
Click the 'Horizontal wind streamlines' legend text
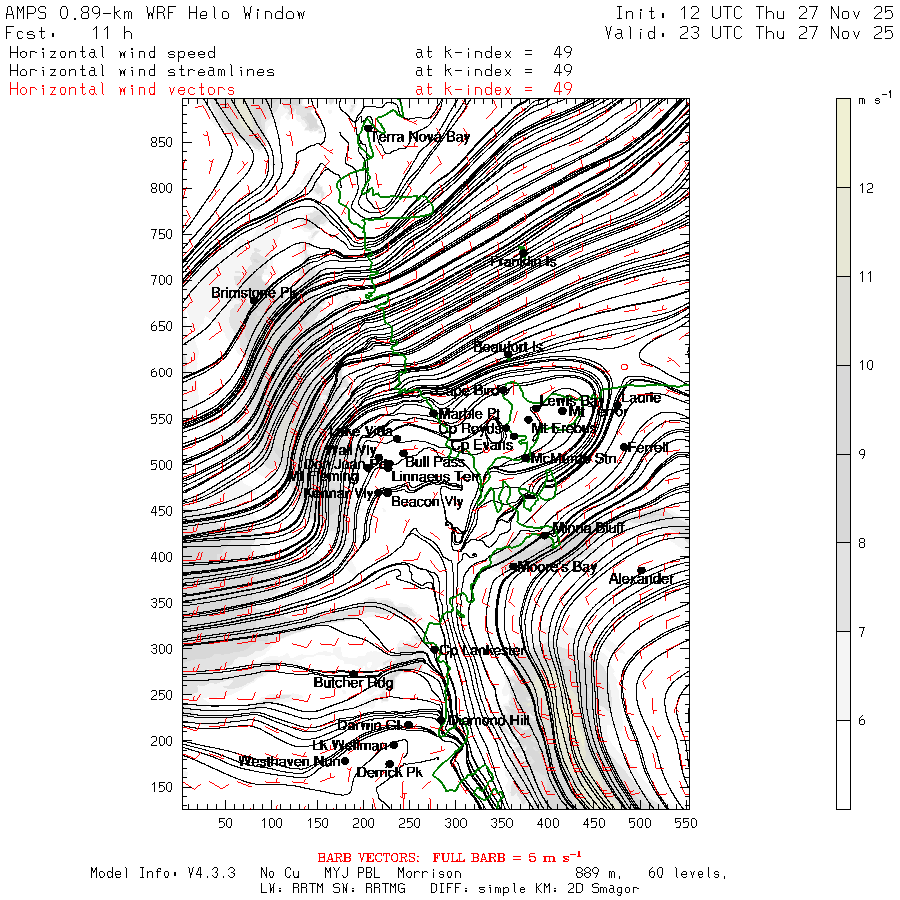[142, 71]
